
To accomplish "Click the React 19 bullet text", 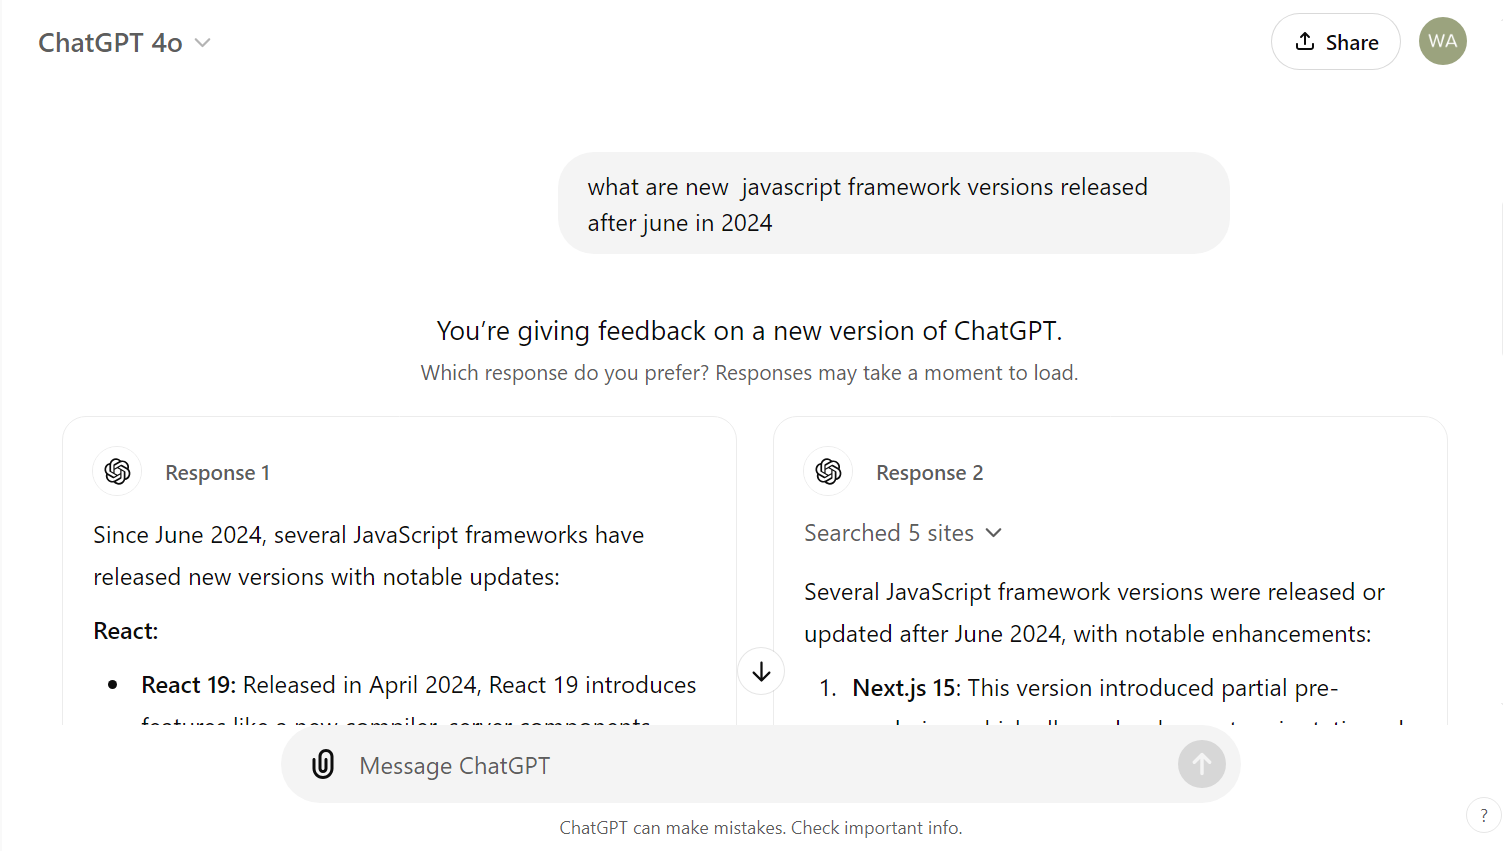I will coord(418,685).
